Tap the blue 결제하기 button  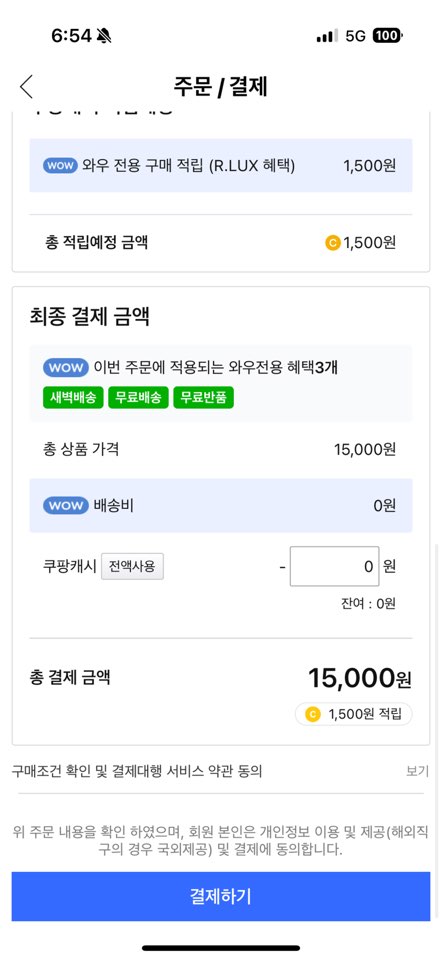pos(221,896)
